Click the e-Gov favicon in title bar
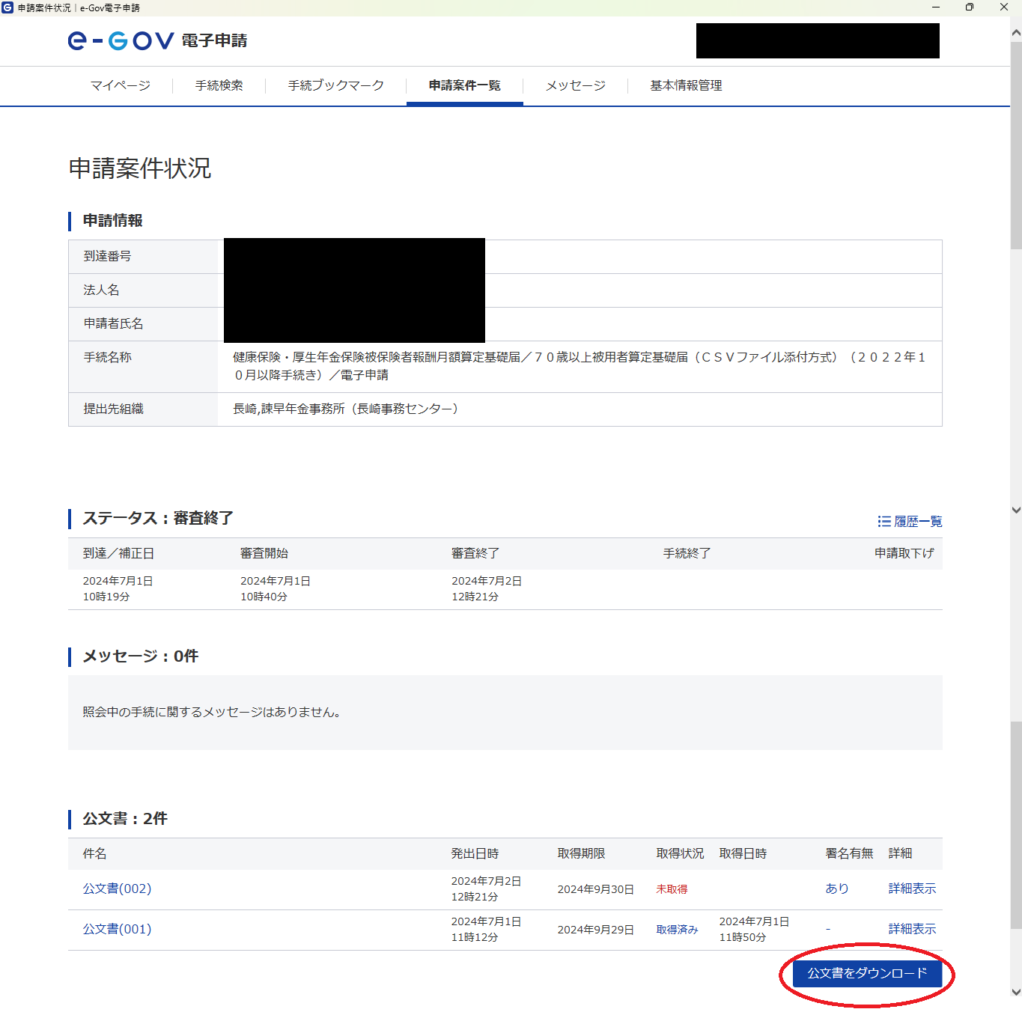Viewport: 1022px width, 1024px height. 8,7
